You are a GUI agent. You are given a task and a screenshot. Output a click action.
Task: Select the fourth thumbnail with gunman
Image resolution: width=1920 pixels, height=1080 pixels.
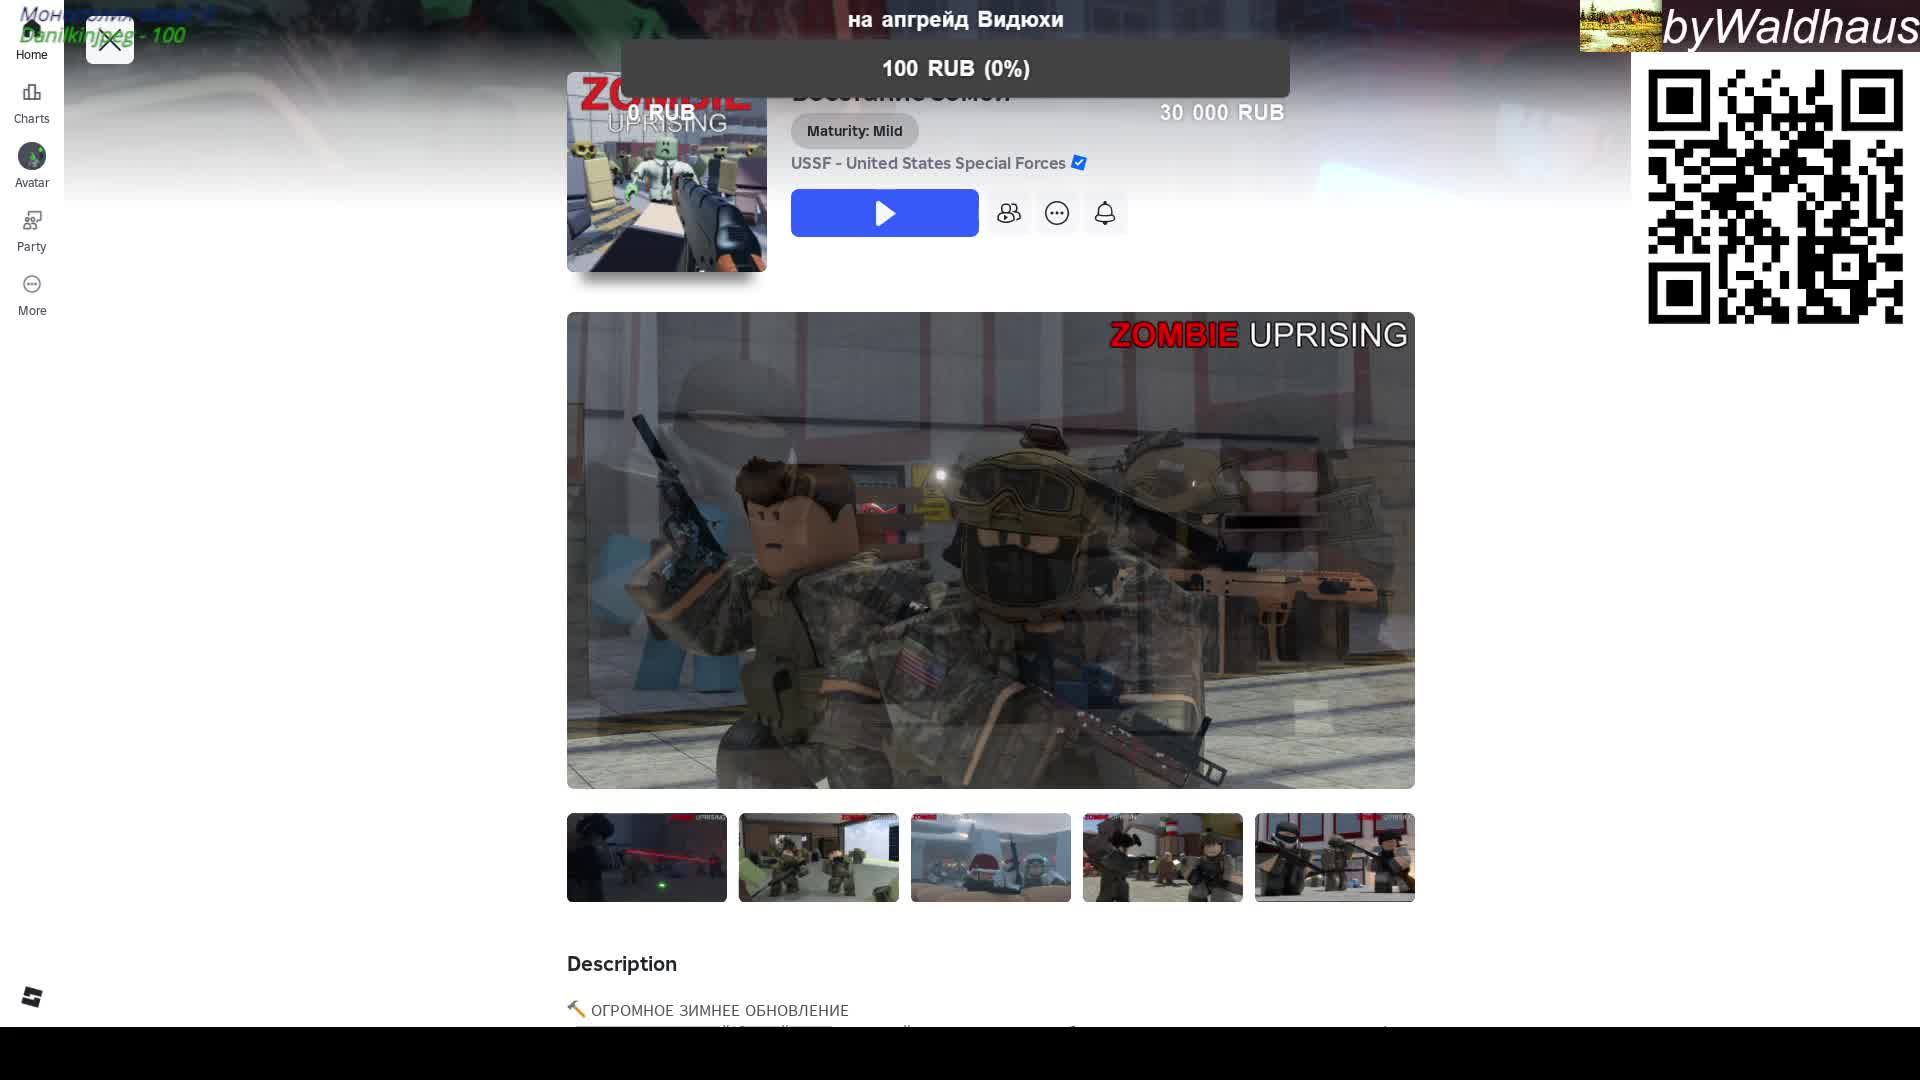click(1163, 857)
